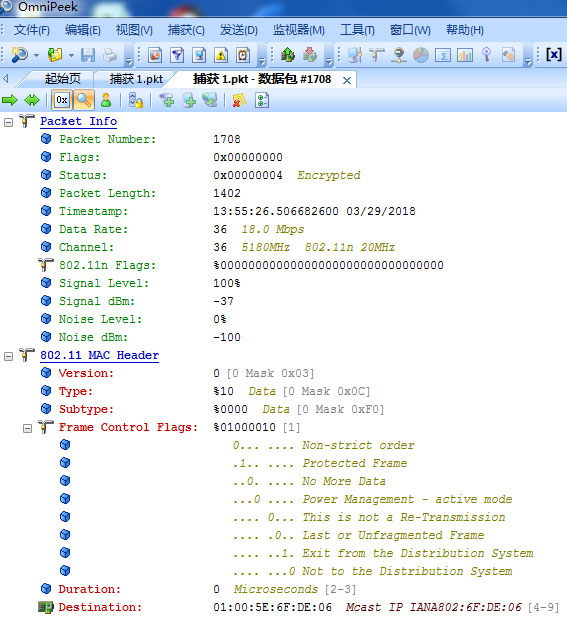Open the Alarms warning triangle icon
Viewport: 567px width, 617px height.
pyautogui.click(x=221, y=55)
